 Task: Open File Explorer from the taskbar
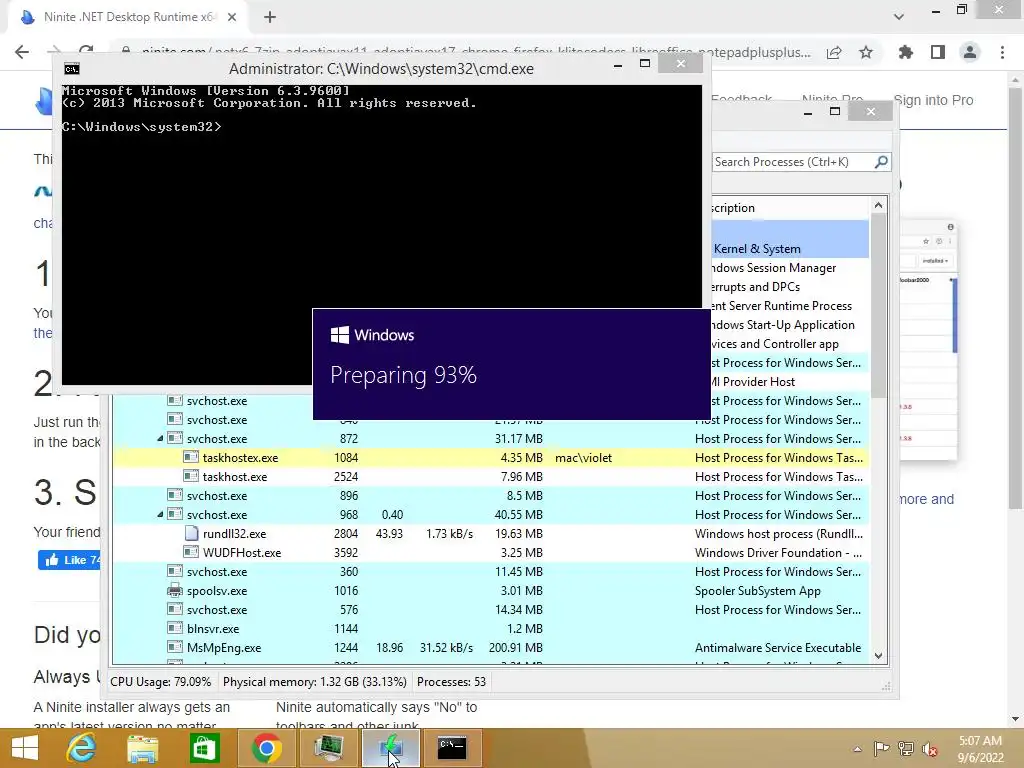pos(143,748)
